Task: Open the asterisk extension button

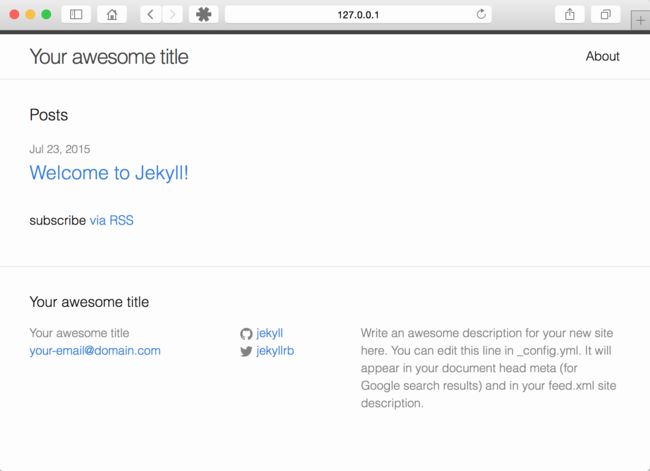Action: tap(204, 15)
